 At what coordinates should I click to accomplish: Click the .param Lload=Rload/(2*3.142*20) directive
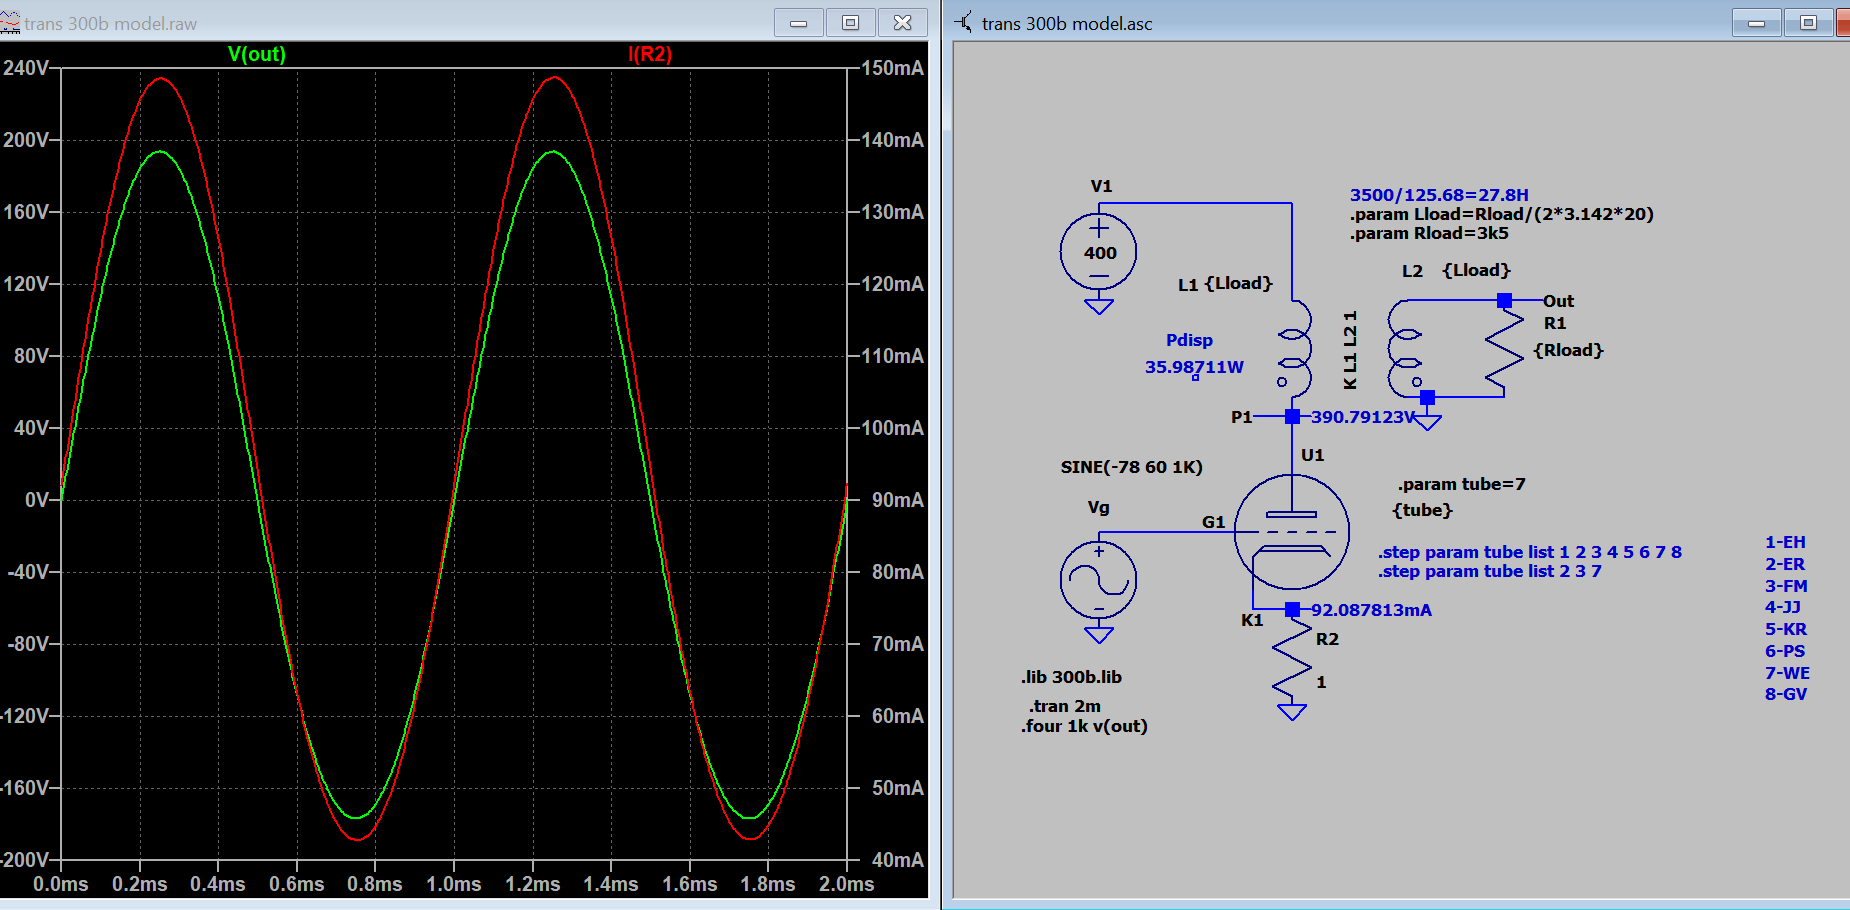click(x=1502, y=214)
